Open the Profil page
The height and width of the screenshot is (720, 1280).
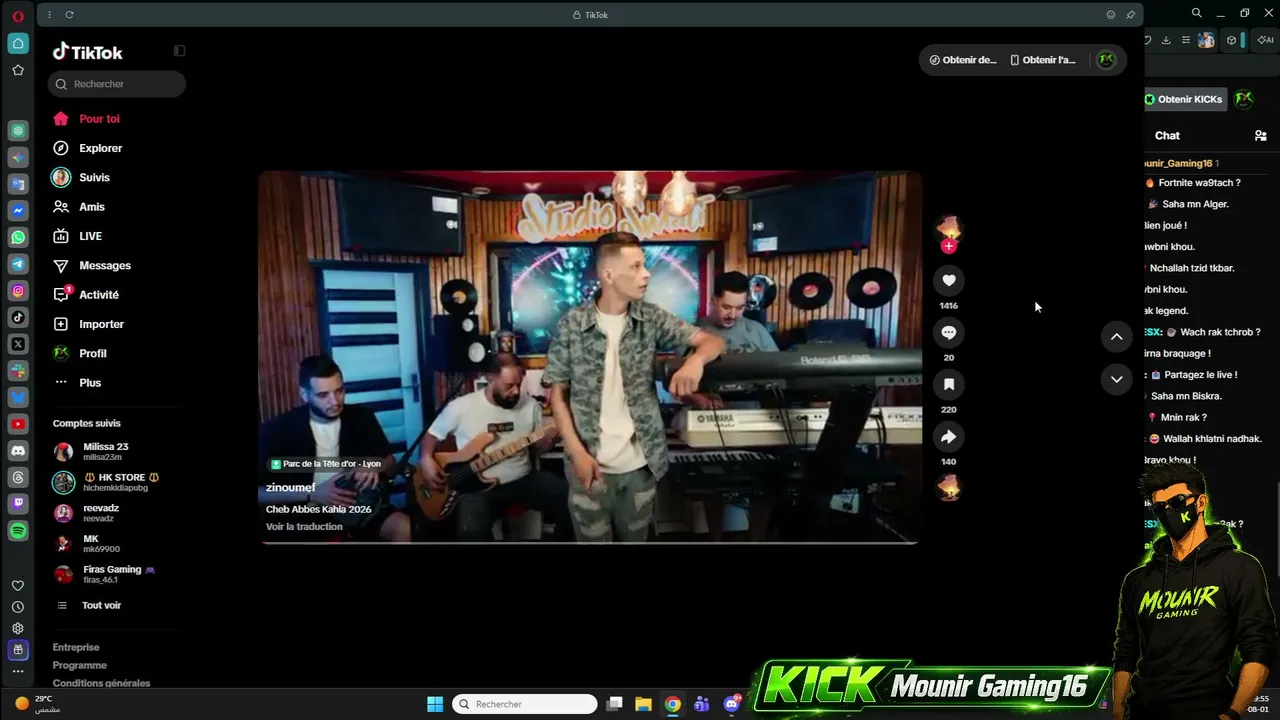point(80,353)
